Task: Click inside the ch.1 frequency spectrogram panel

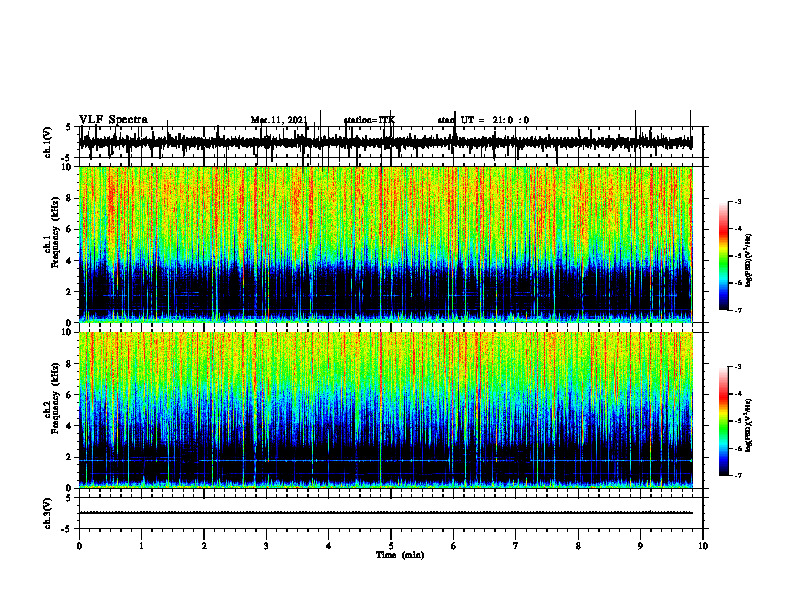Action: 385,244
